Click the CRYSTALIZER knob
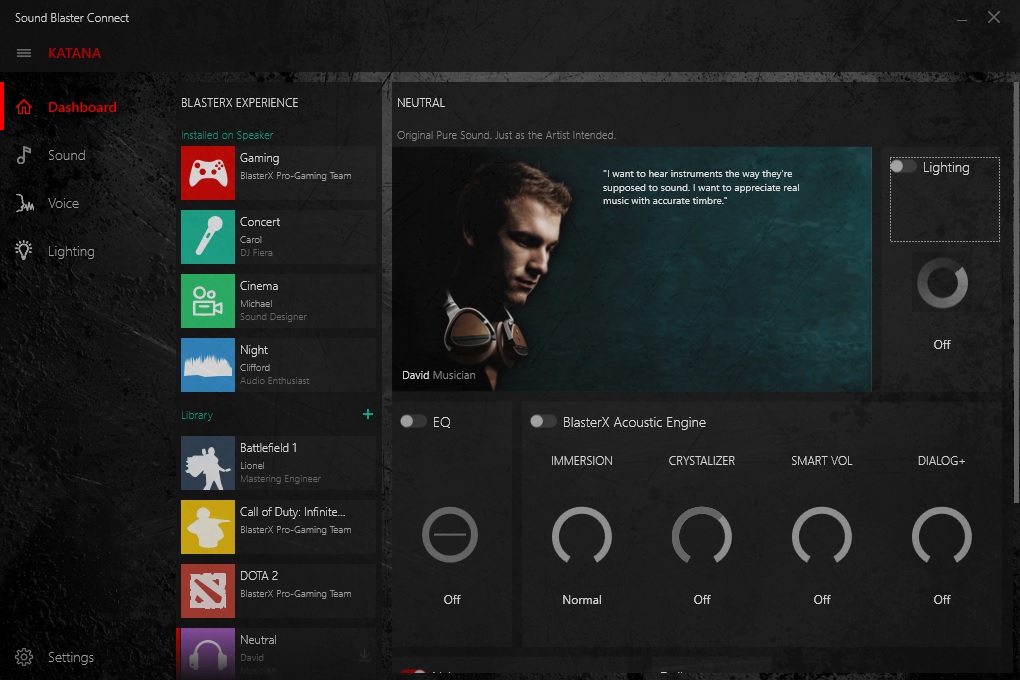The image size is (1020, 680). pyautogui.click(x=701, y=537)
